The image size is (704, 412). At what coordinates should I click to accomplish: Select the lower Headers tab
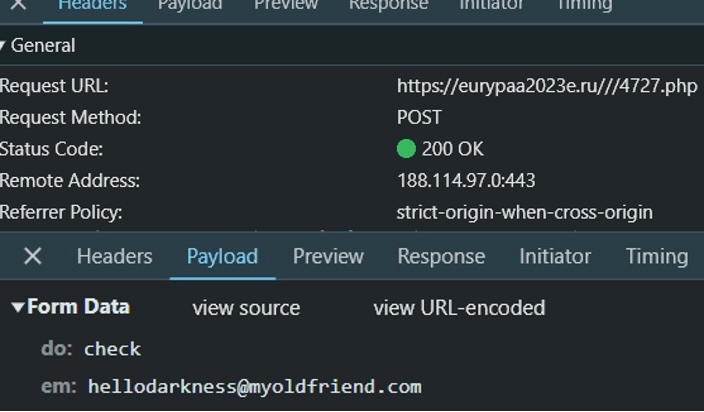click(x=114, y=256)
